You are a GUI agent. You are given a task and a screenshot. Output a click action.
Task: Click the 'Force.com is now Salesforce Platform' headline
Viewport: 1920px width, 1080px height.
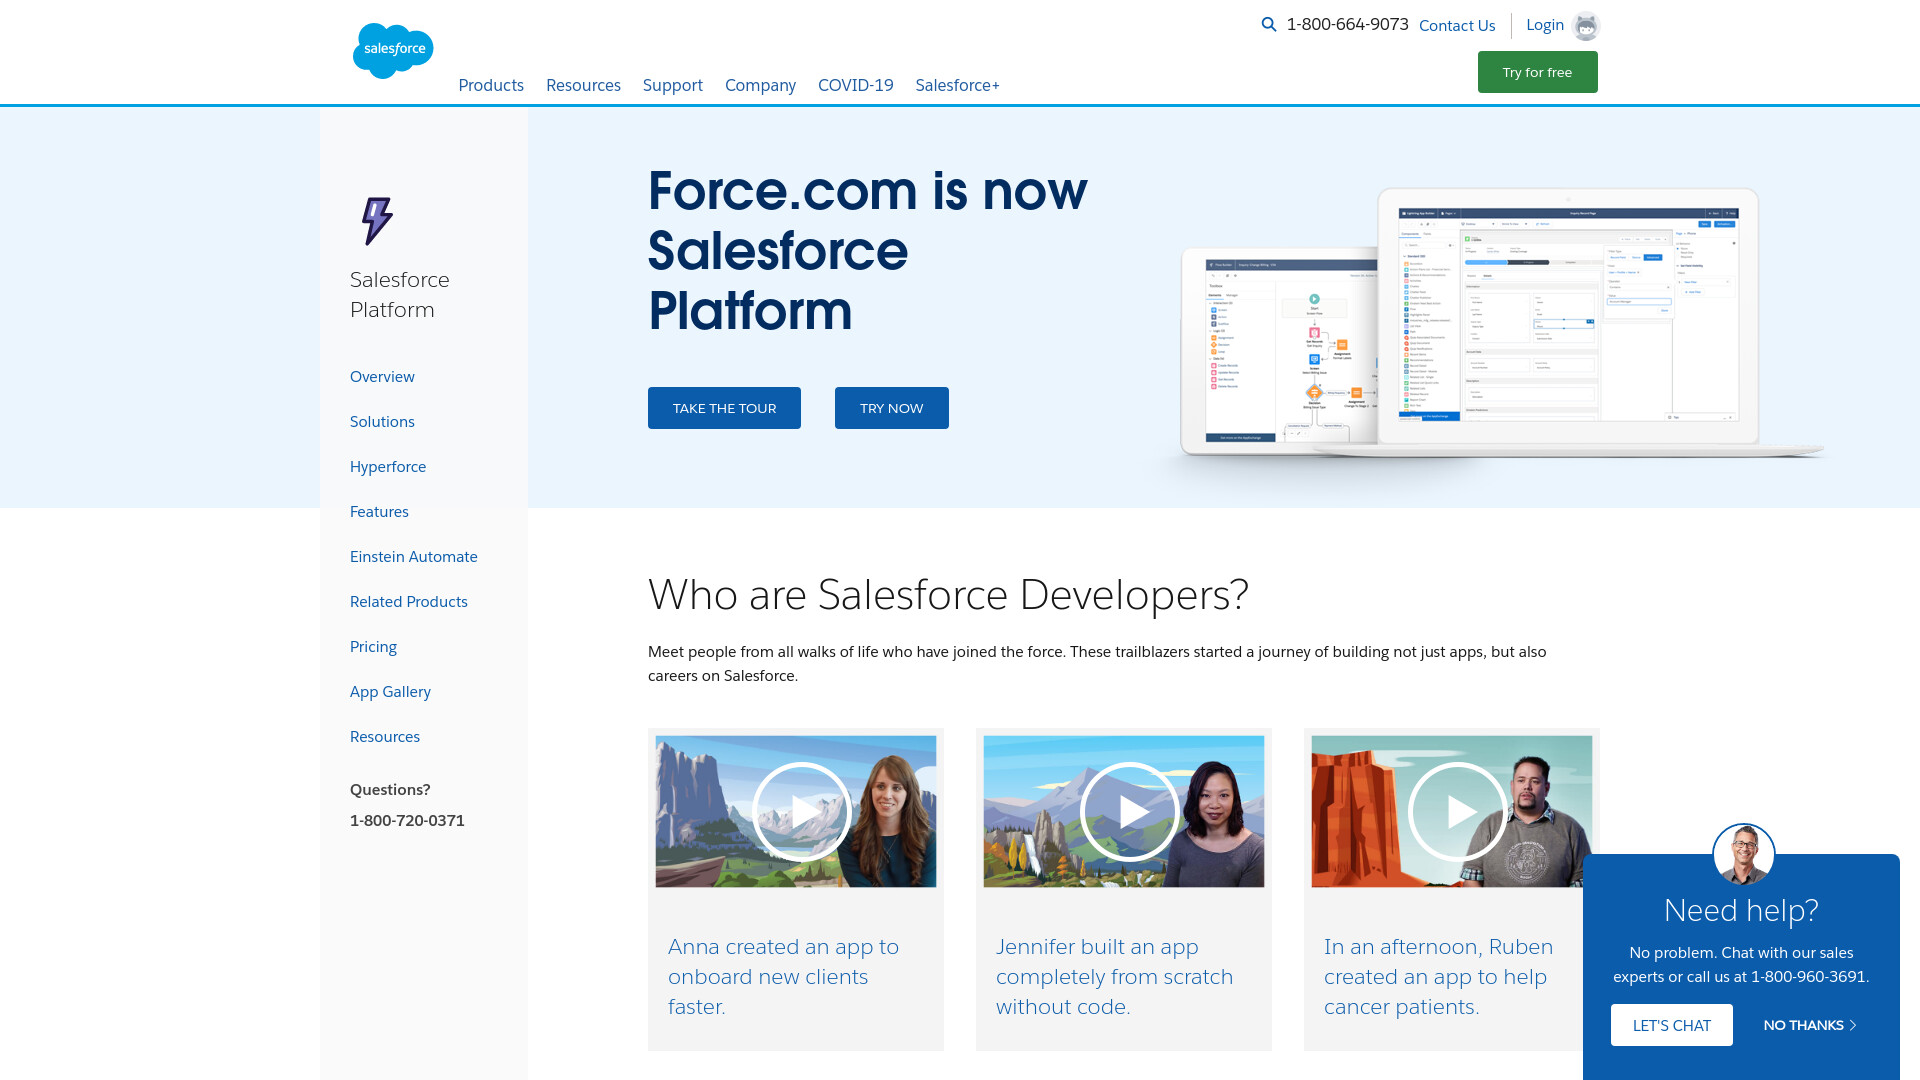[868, 250]
